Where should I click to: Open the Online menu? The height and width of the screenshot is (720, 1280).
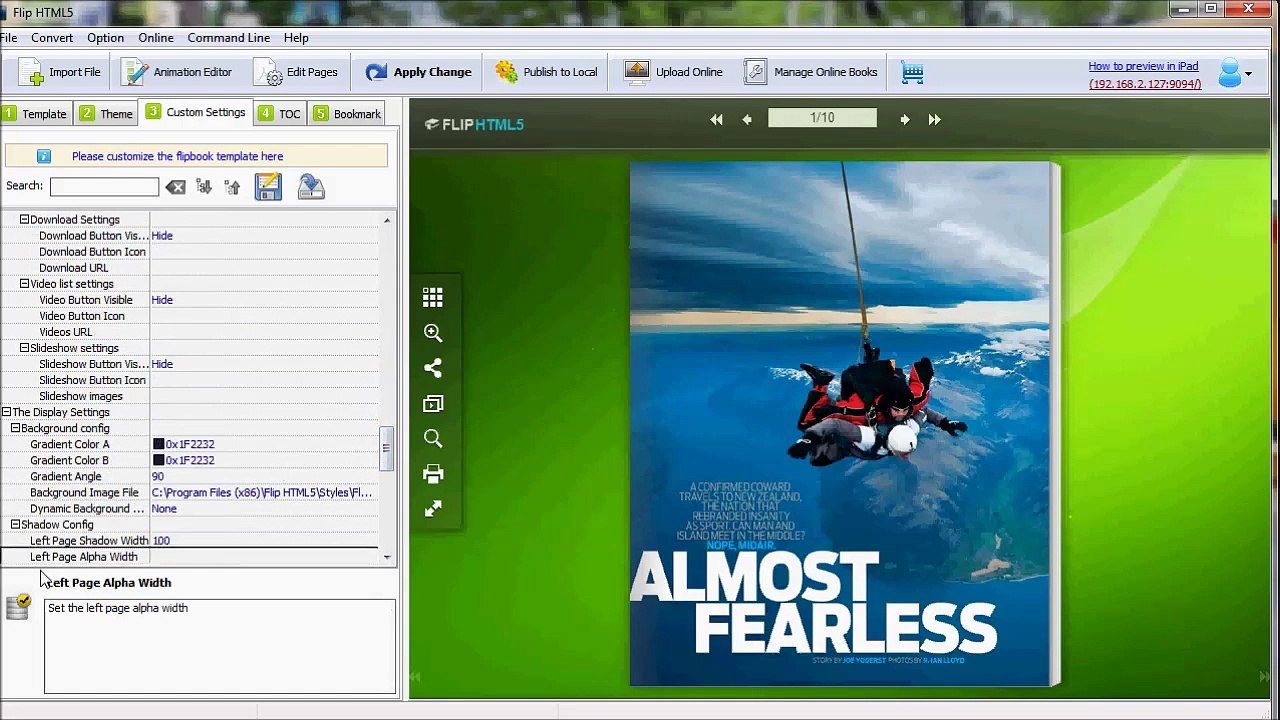156,38
